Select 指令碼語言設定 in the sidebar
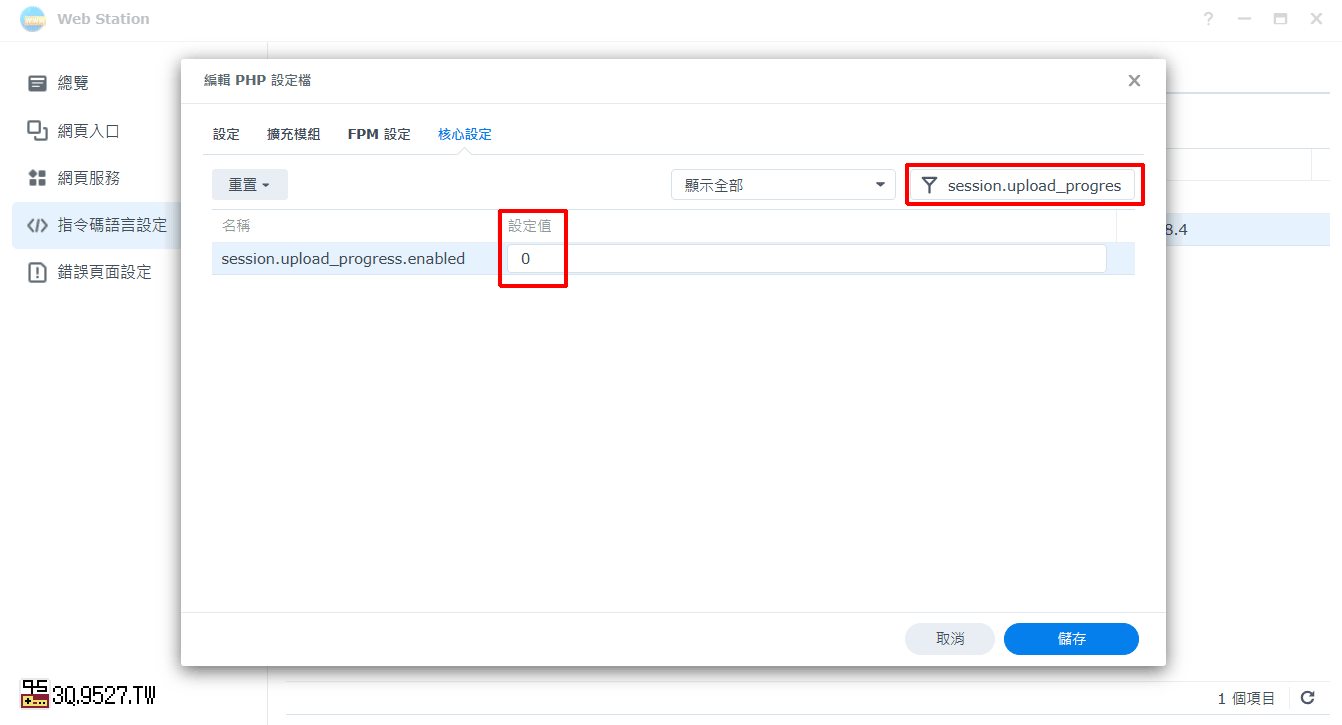The image size is (1342, 725). click(x=96, y=225)
